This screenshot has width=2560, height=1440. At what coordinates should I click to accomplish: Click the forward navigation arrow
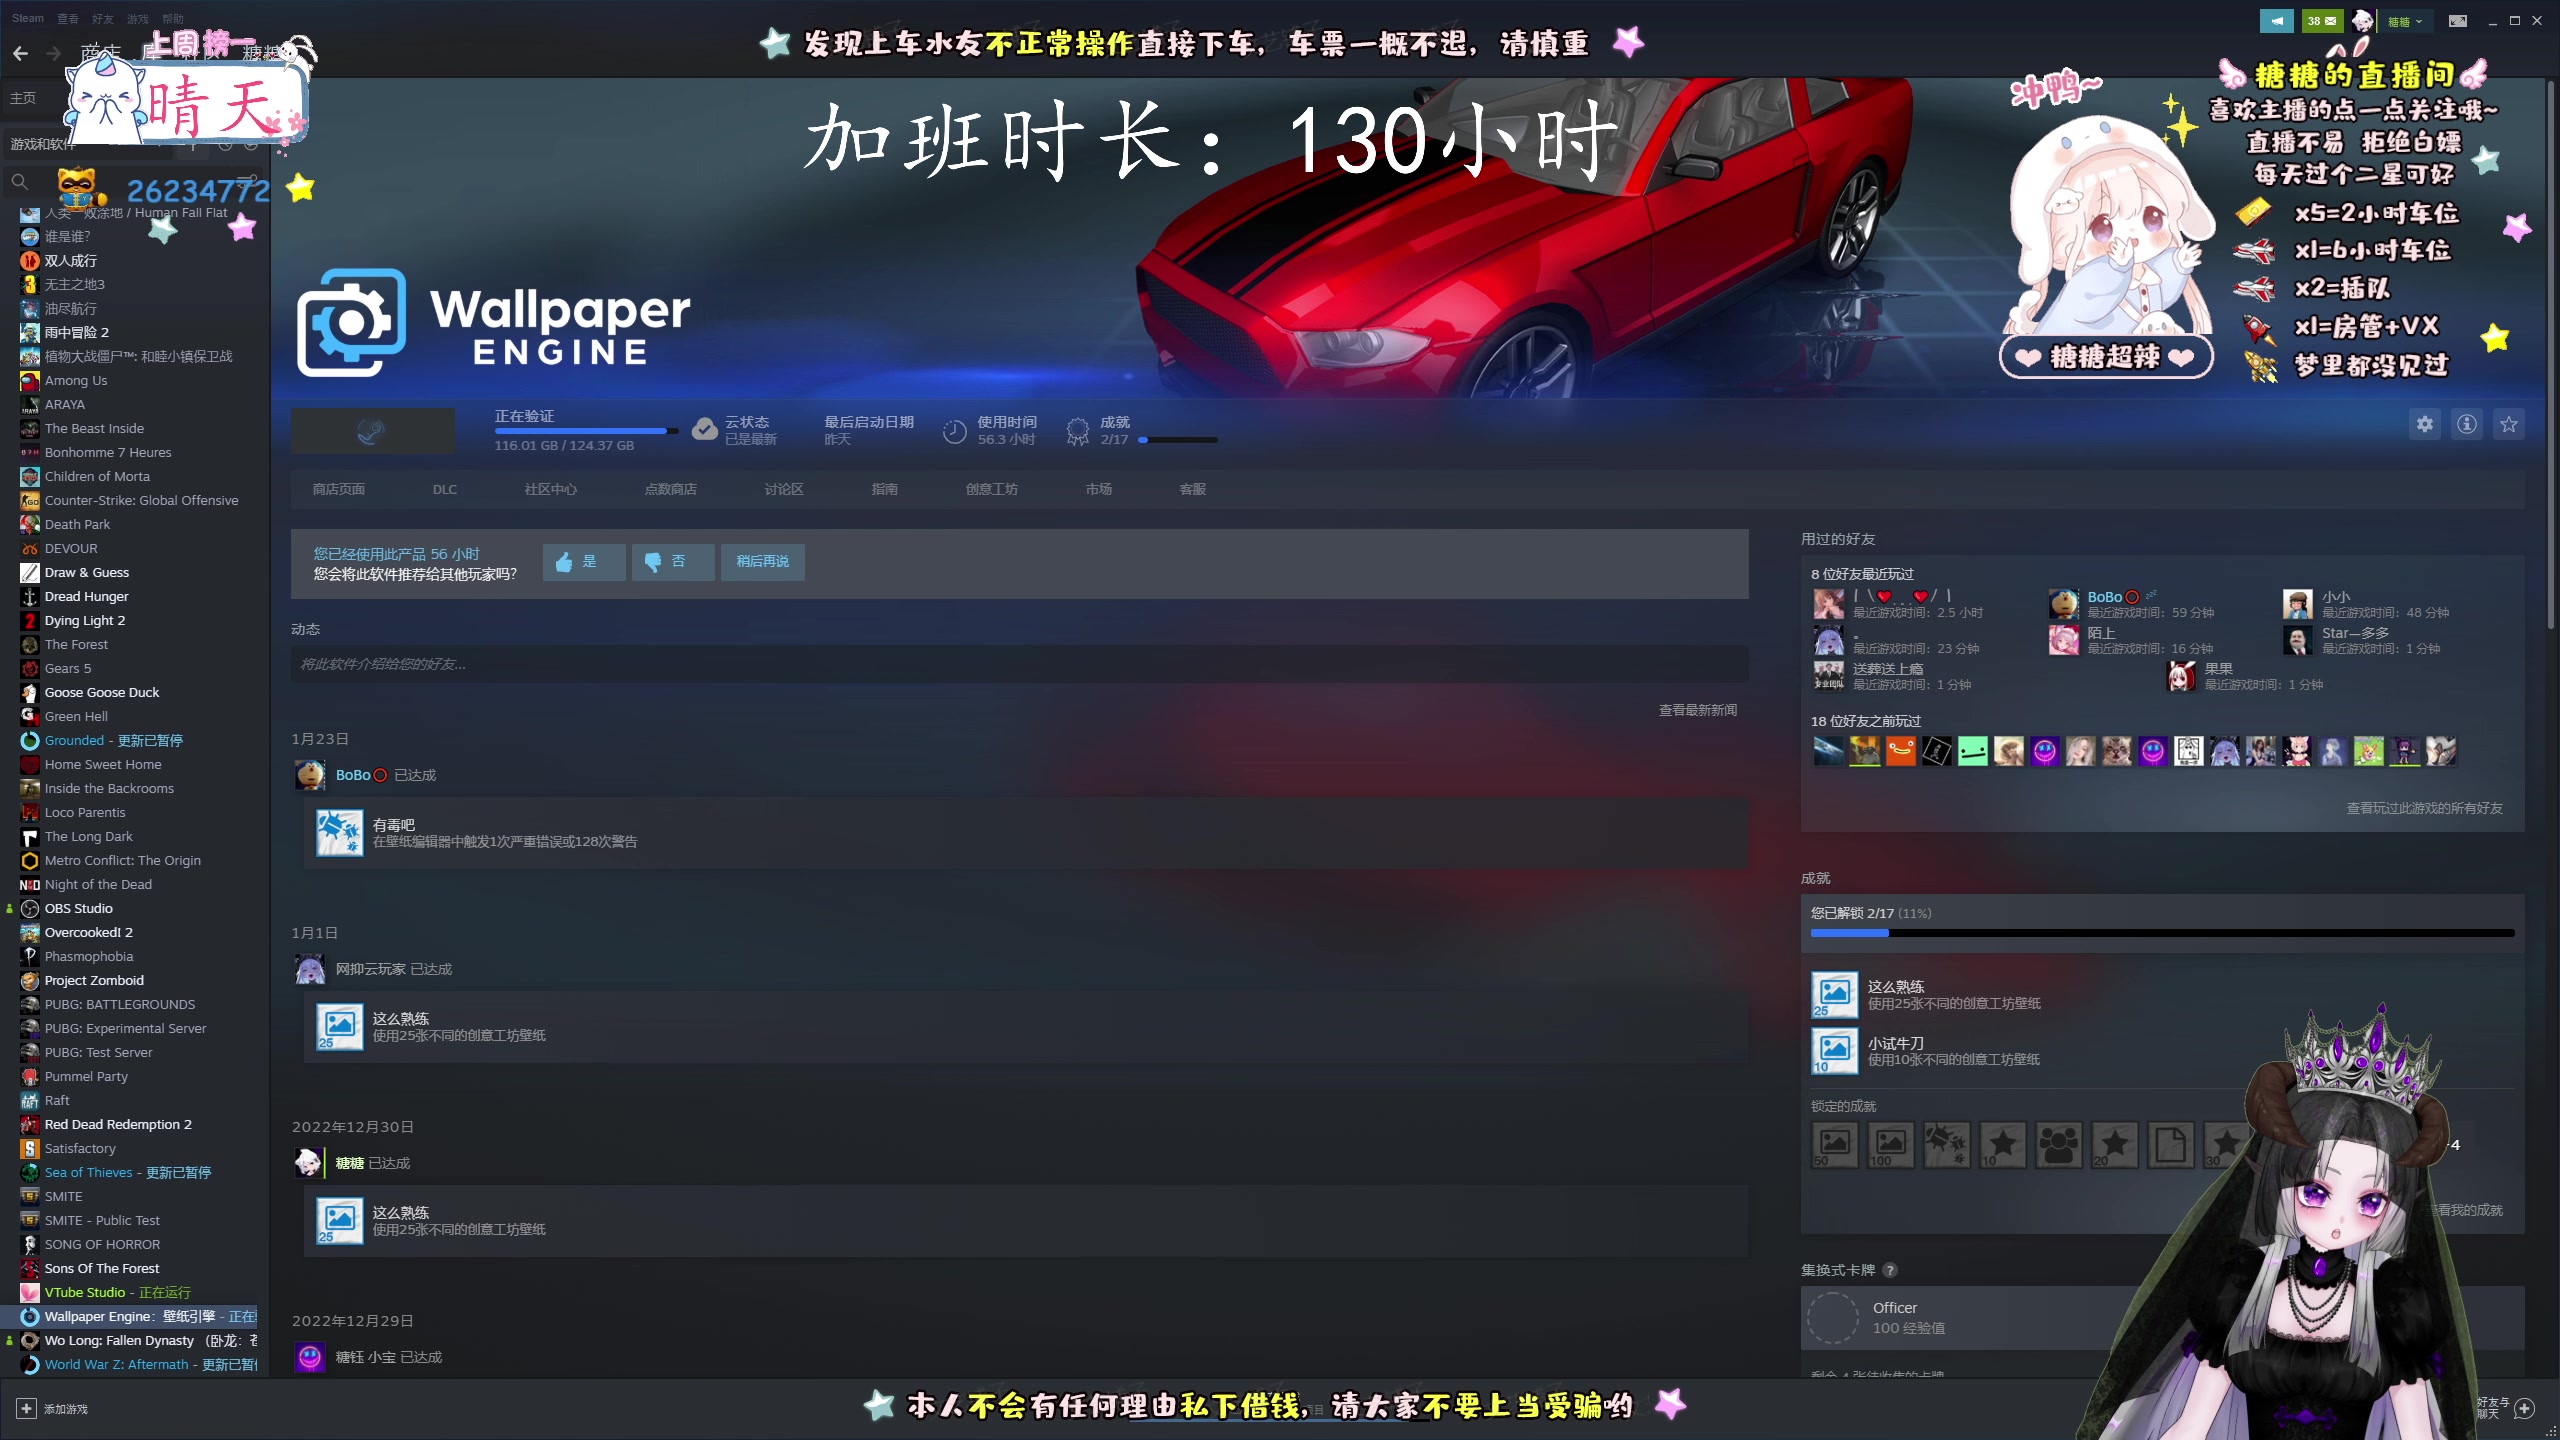(x=54, y=53)
